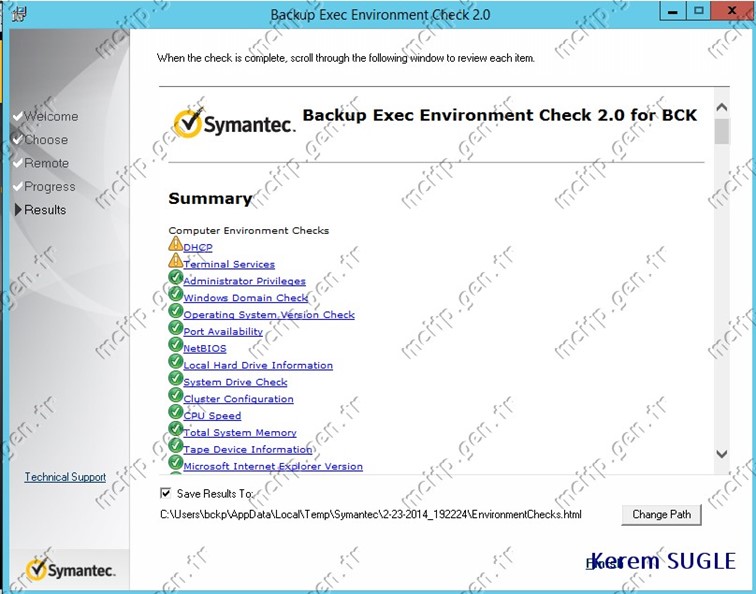Click the Change Path button
The image size is (756, 594).
coord(661,514)
